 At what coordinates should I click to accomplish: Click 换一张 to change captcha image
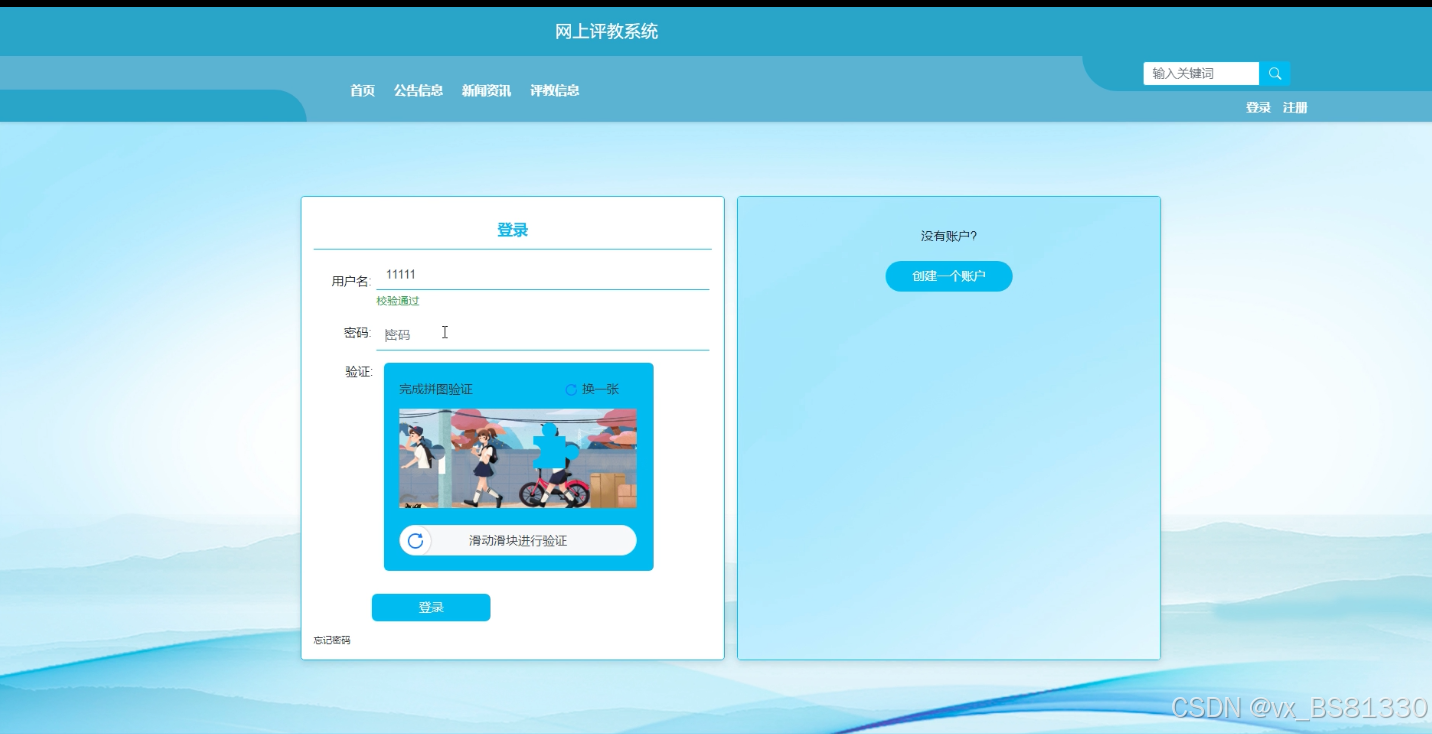[x=600, y=390]
